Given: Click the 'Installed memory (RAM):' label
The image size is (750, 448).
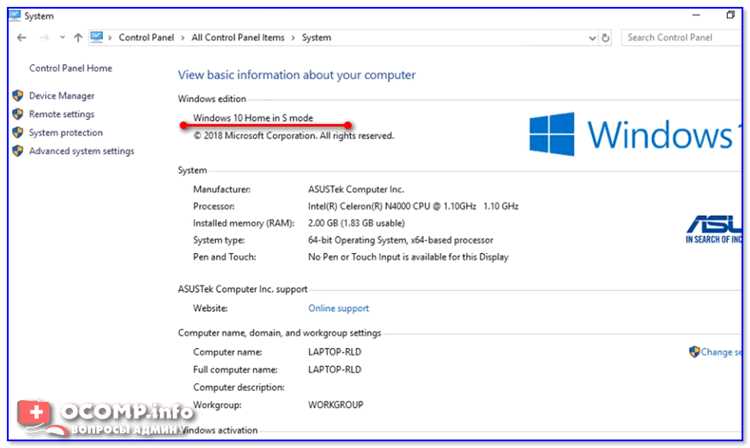Looking at the screenshot, I should 244,223.
